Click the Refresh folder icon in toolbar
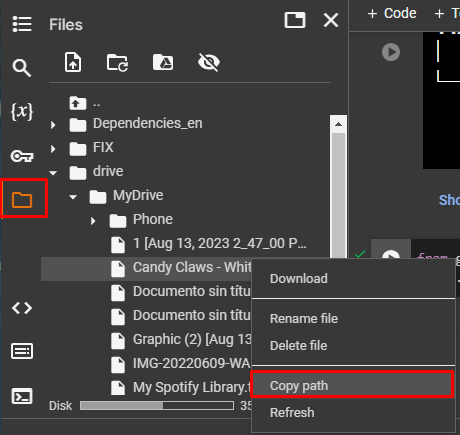The image size is (460, 435). pyautogui.click(x=117, y=62)
